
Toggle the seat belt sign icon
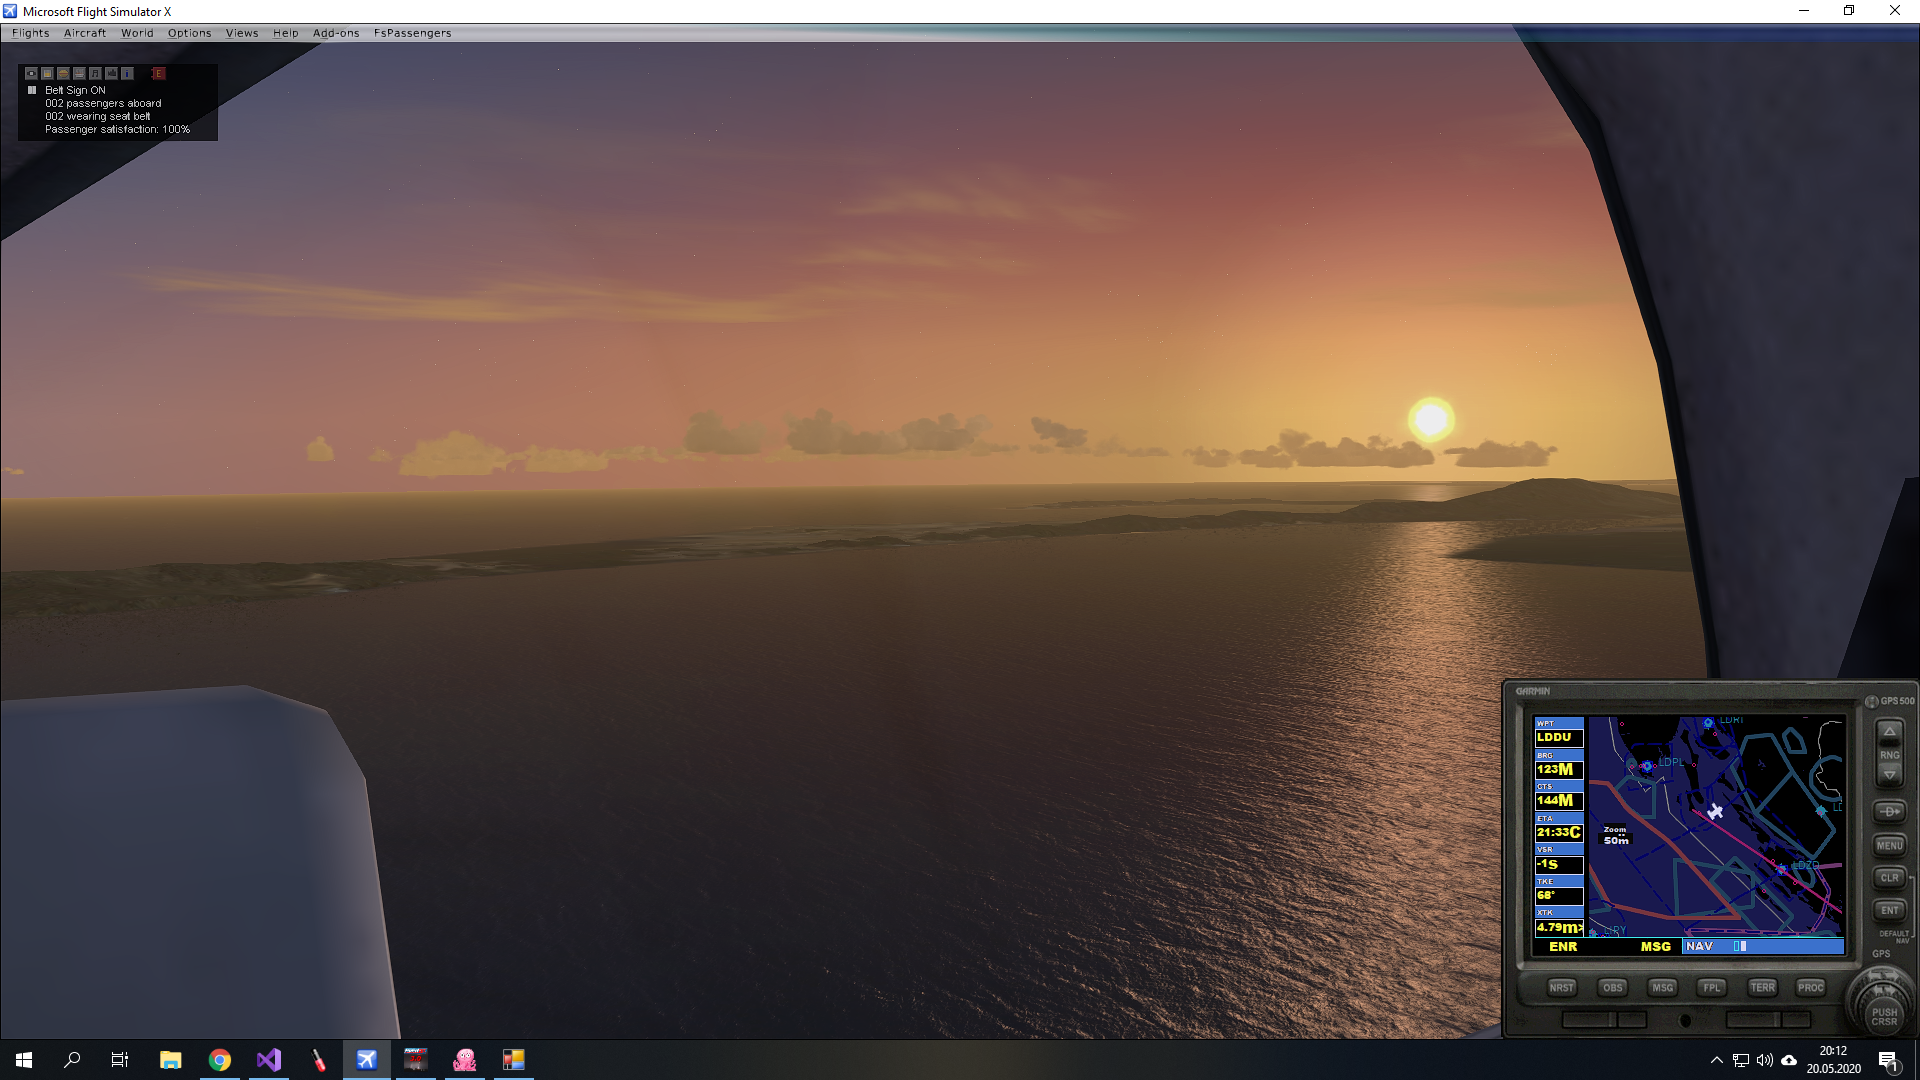point(31,73)
